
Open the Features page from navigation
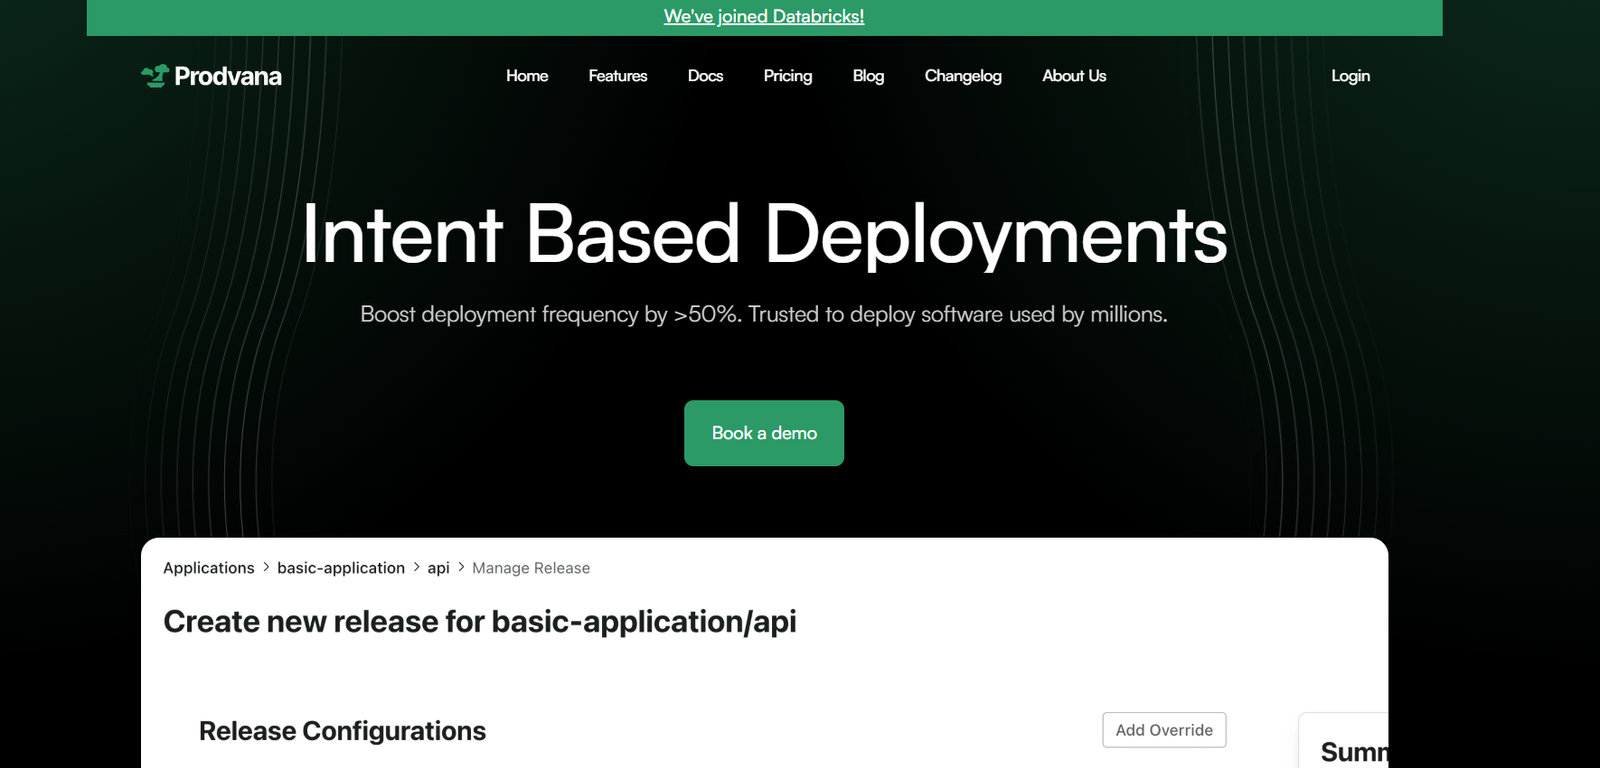coord(617,76)
